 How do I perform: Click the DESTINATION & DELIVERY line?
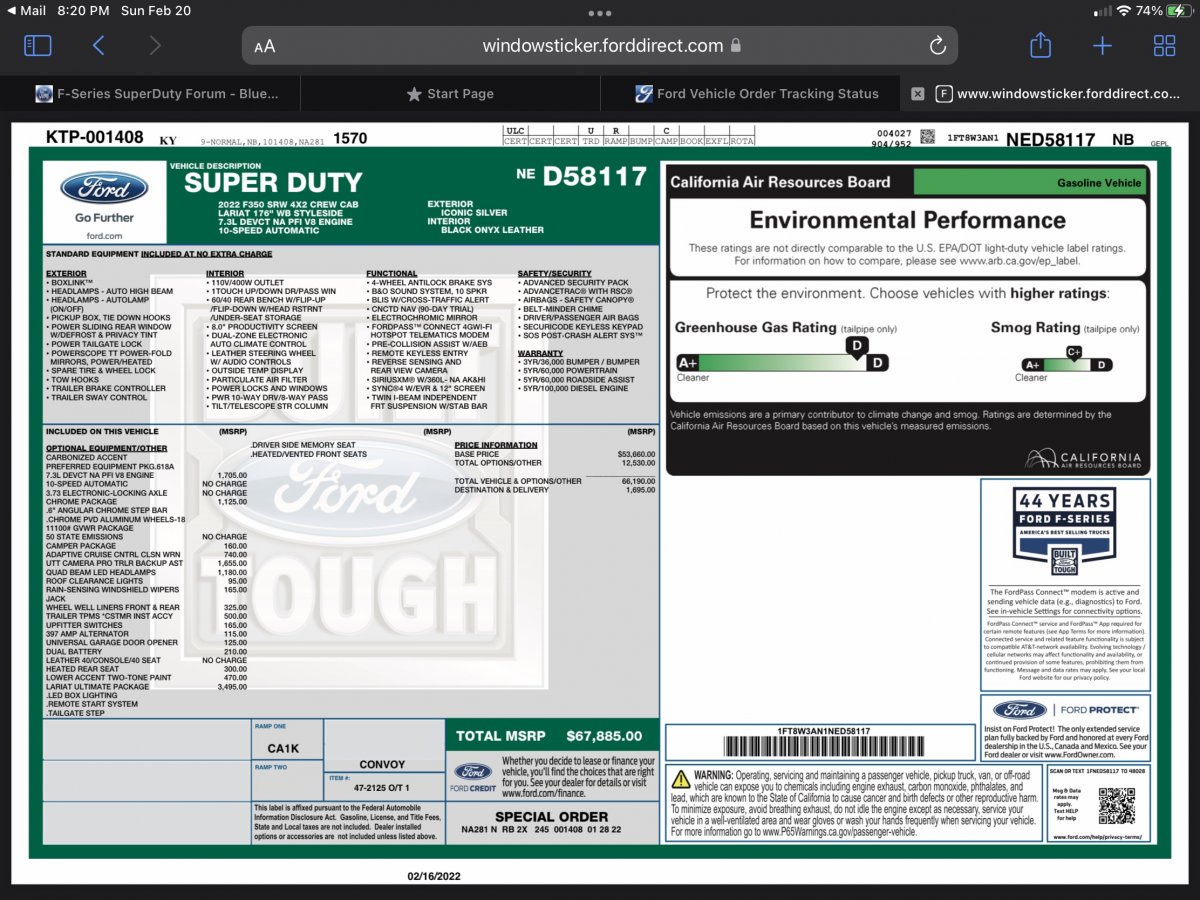[x=555, y=490]
